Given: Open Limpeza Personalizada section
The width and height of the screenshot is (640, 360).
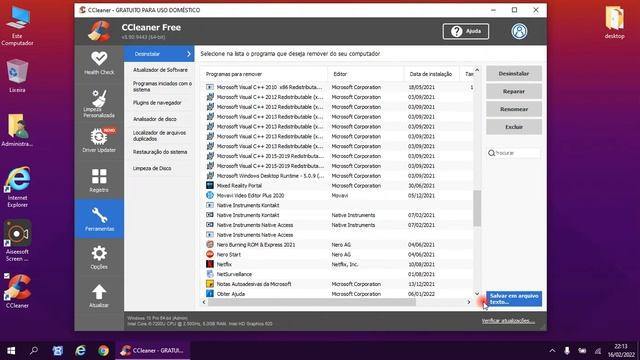Looking at the screenshot, I should coord(99,104).
